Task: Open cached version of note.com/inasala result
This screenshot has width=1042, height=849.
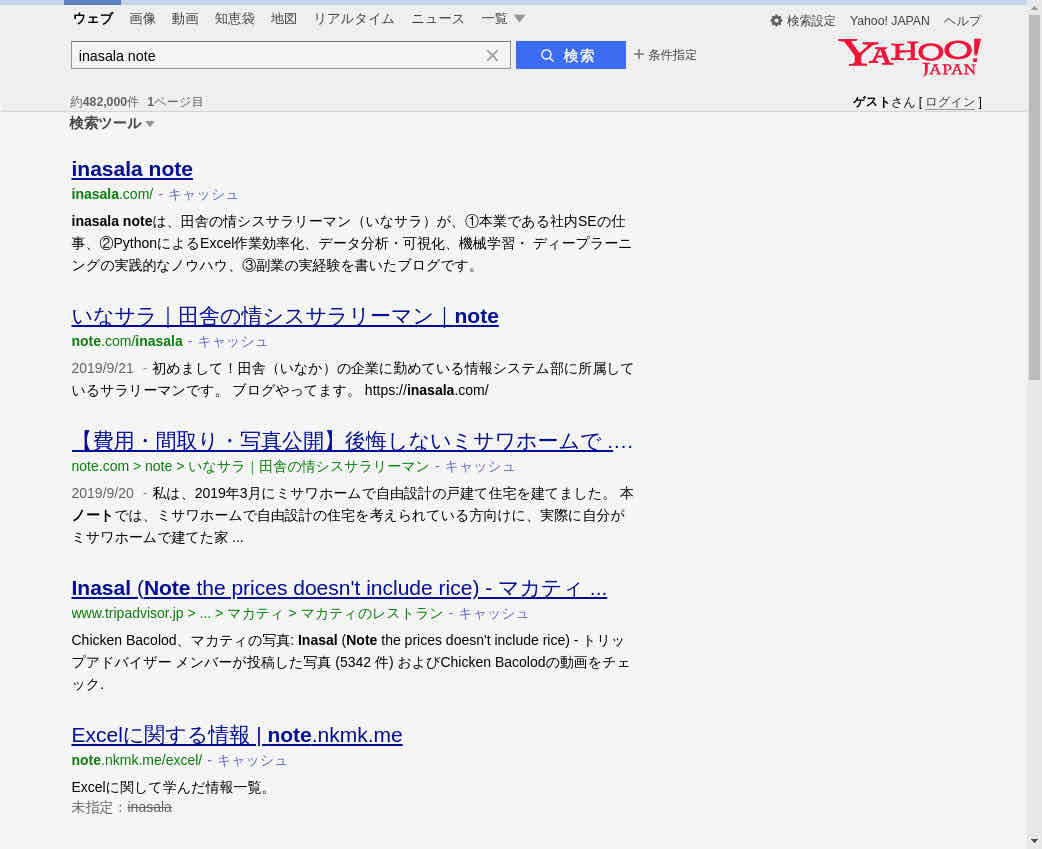Action: (x=232, y=341)
